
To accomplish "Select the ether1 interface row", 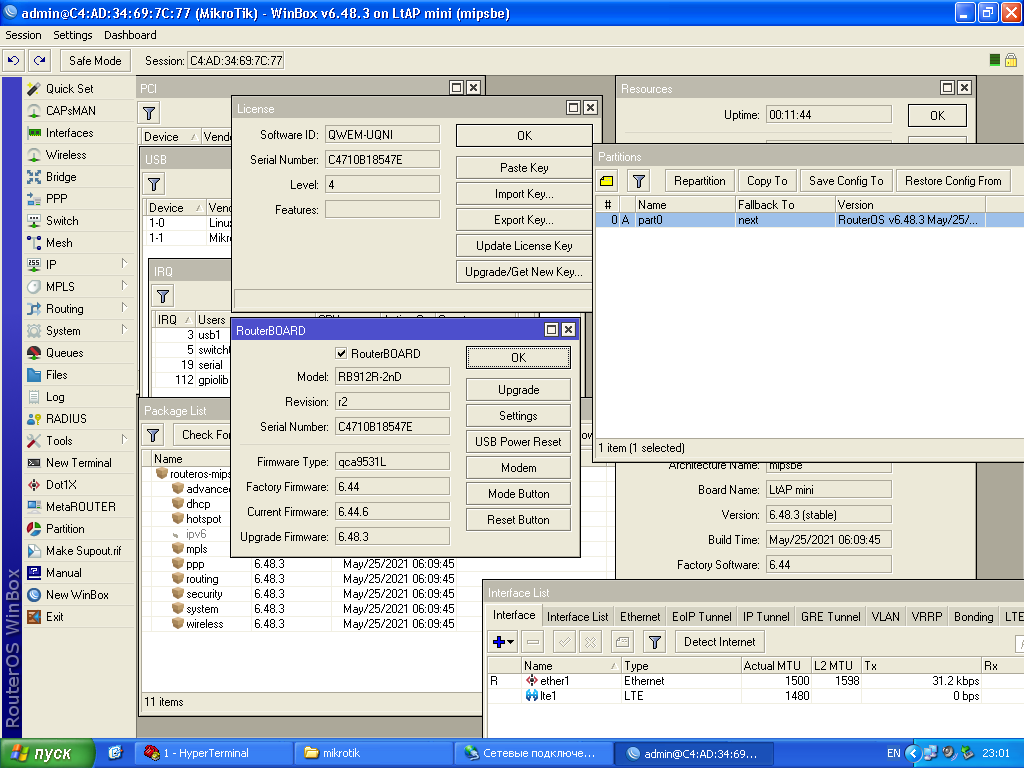I will pyautogui.click(x=755, y=681).
